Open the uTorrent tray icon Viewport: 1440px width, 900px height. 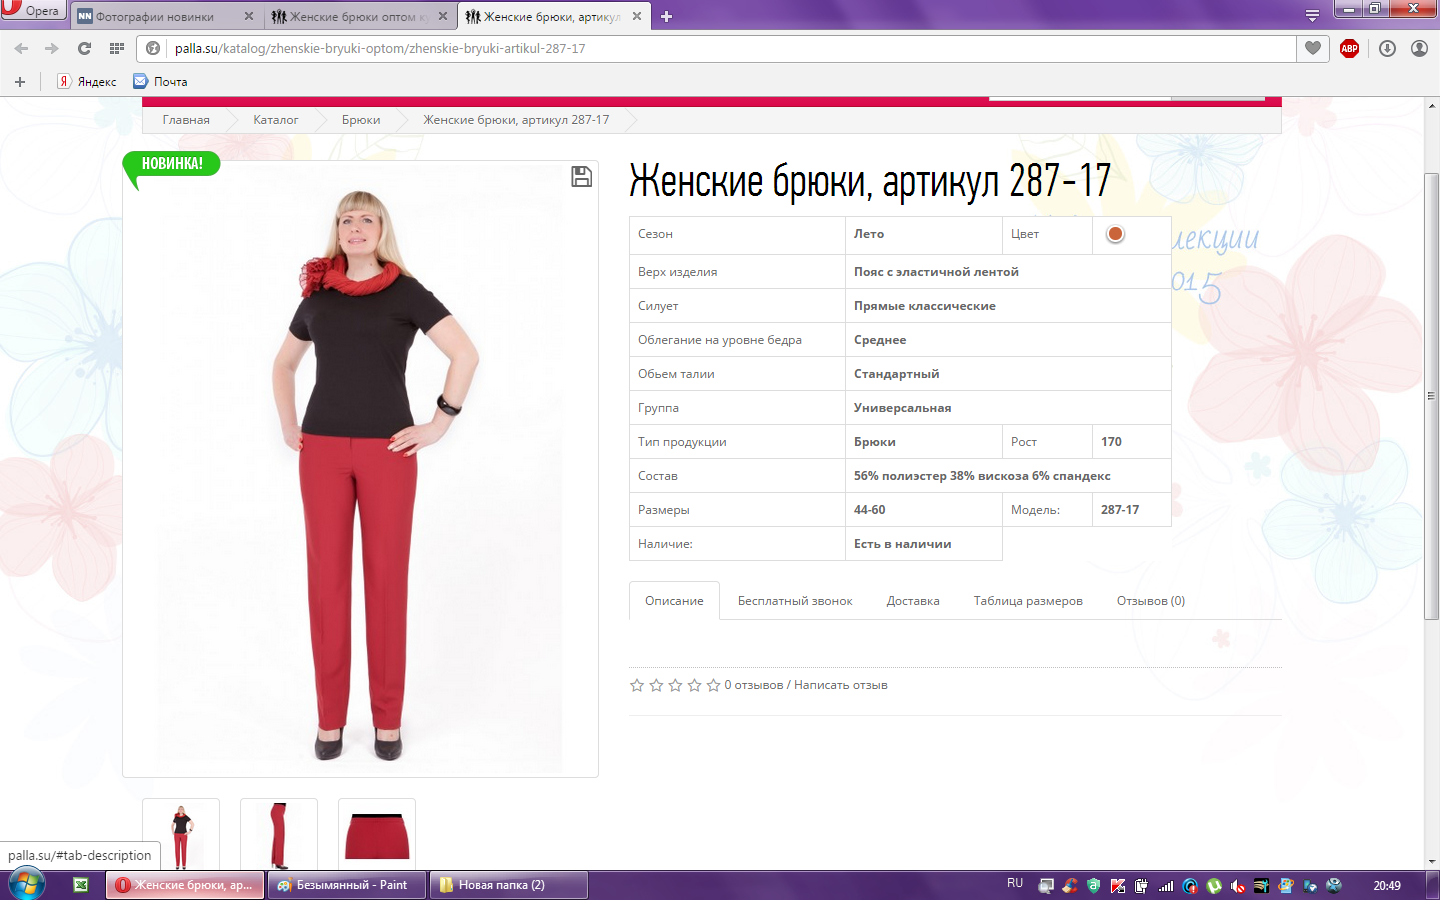tap(1214, 885)
